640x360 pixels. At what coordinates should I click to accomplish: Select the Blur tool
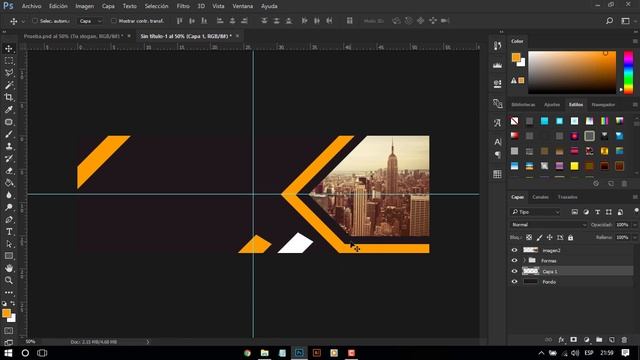point(9,195)
